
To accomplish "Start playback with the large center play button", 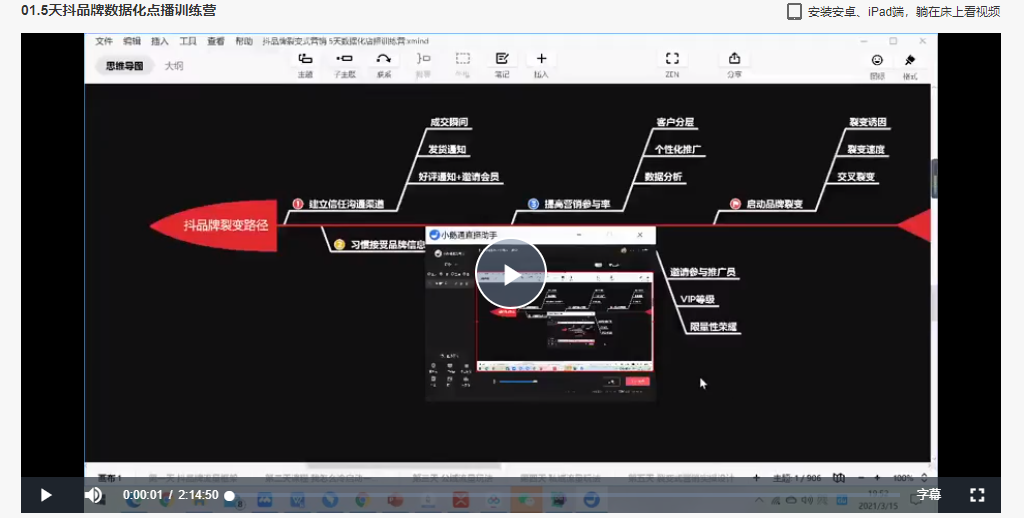I will point(511,274).
